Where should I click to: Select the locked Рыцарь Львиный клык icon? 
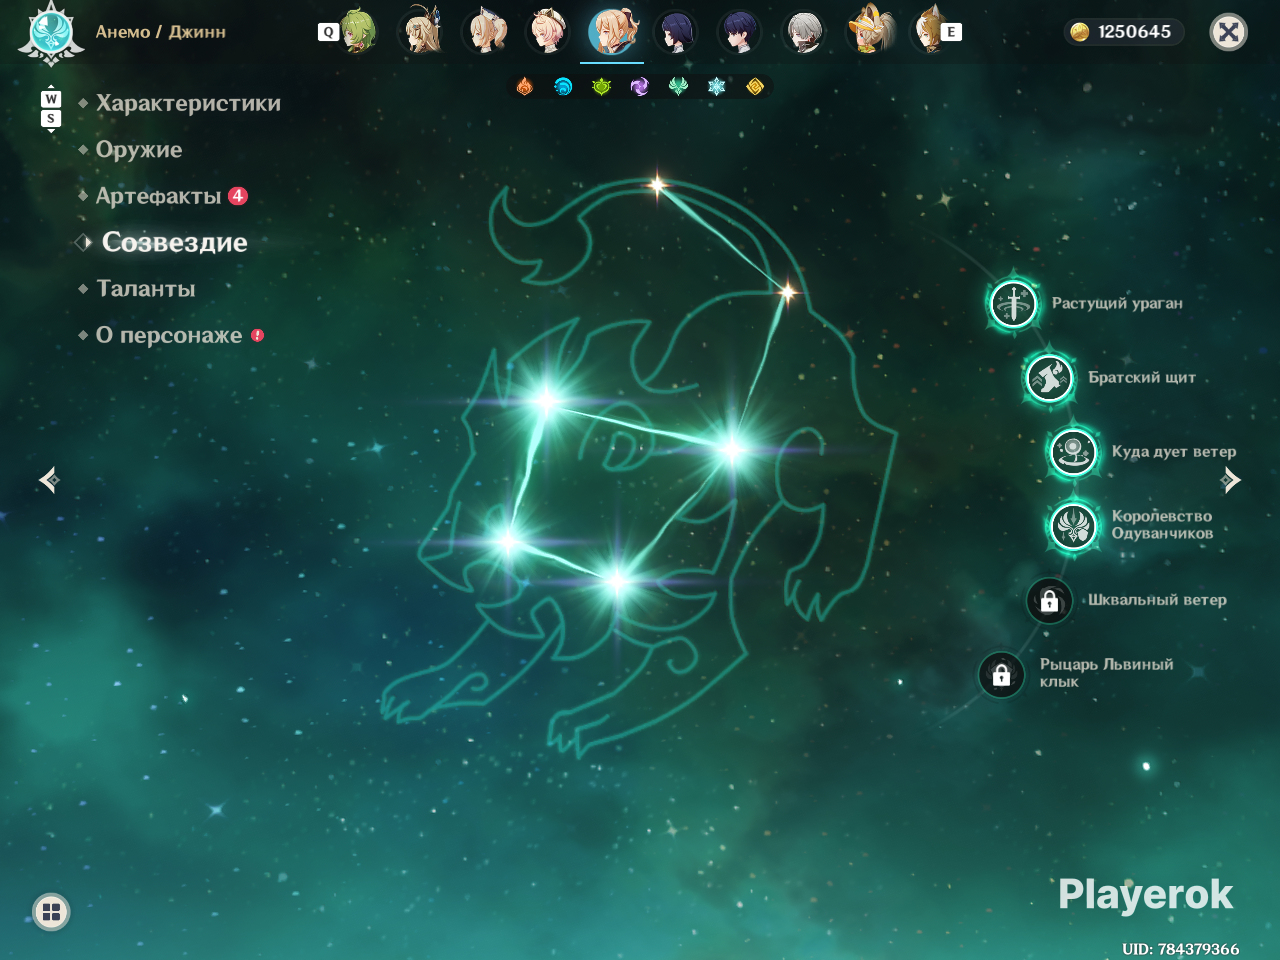tap(1001, 675)
